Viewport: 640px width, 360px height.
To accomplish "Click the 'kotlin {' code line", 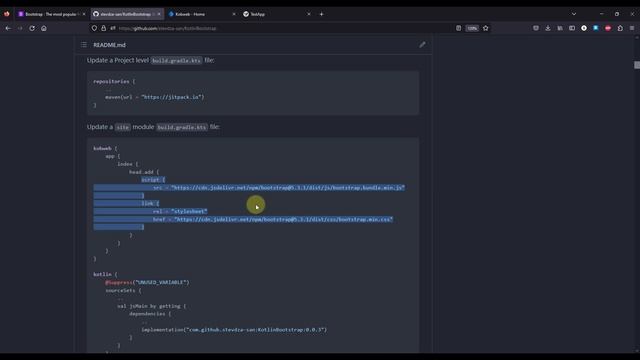I will click(x=105, y=274).
